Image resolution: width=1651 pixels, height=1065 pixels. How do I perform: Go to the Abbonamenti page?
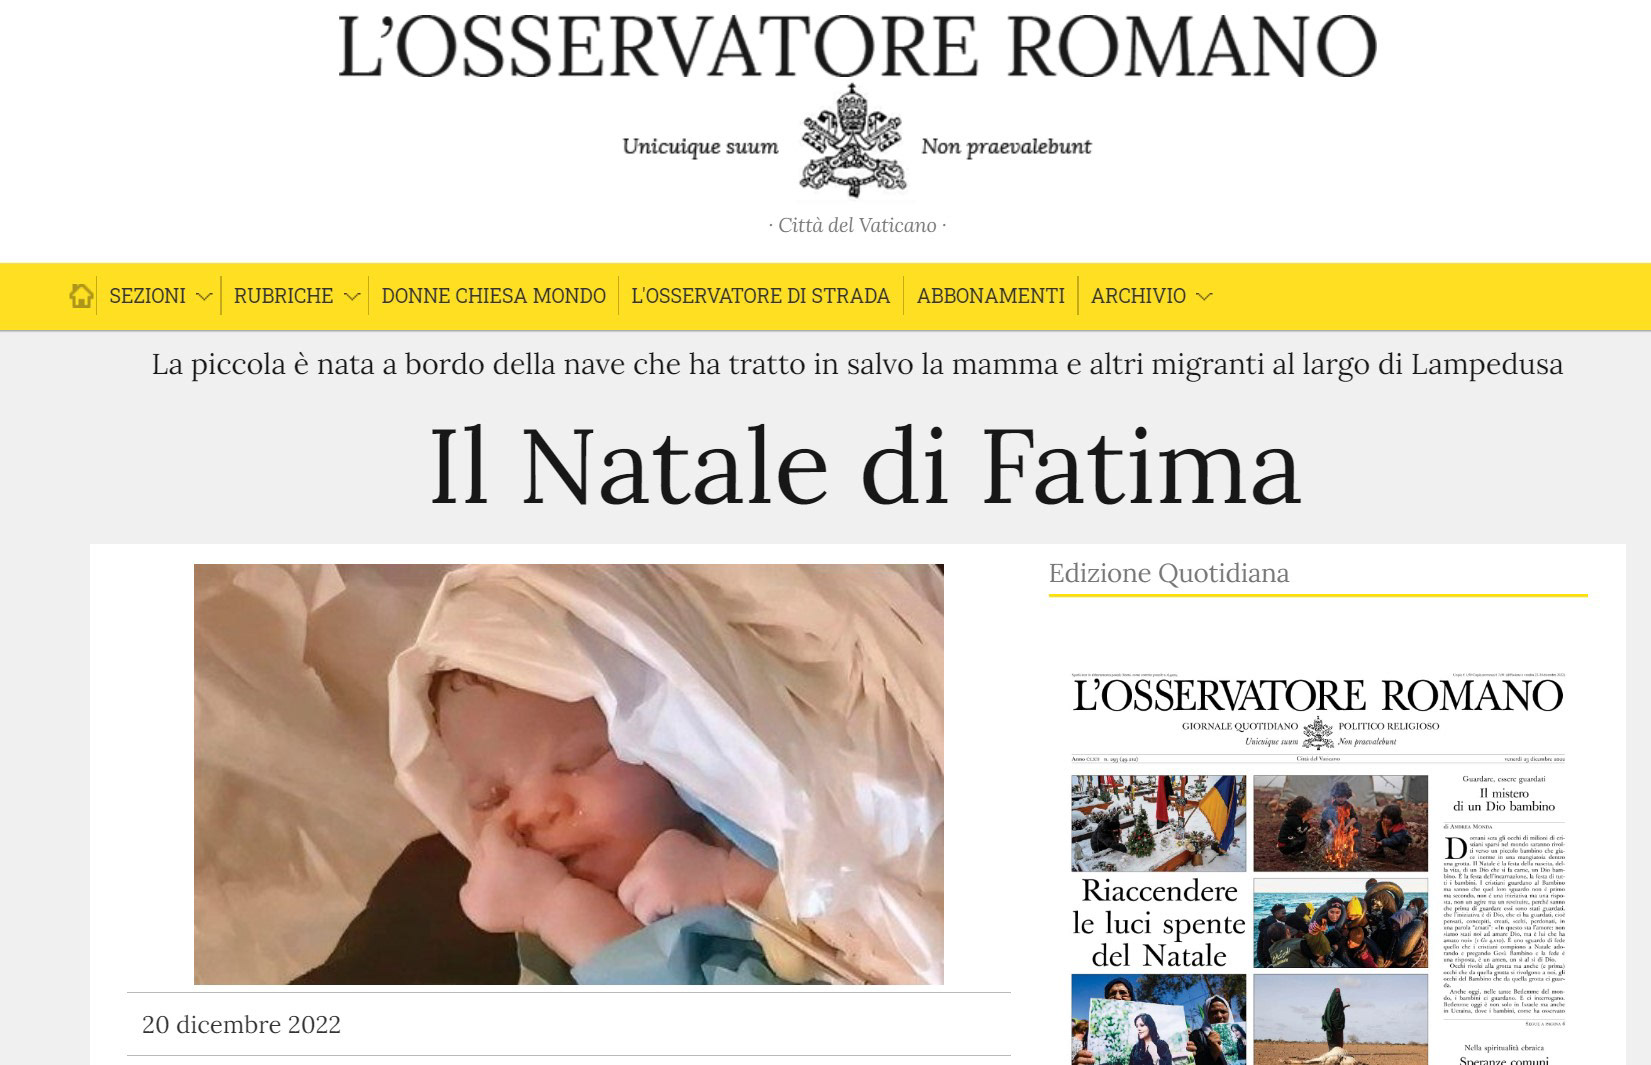[x=990, y=296]
